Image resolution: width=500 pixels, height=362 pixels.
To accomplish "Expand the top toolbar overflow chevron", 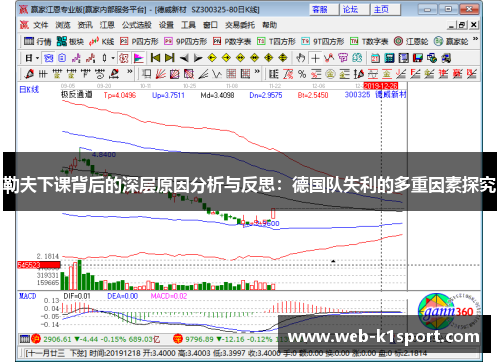I will tap(475, 39).
